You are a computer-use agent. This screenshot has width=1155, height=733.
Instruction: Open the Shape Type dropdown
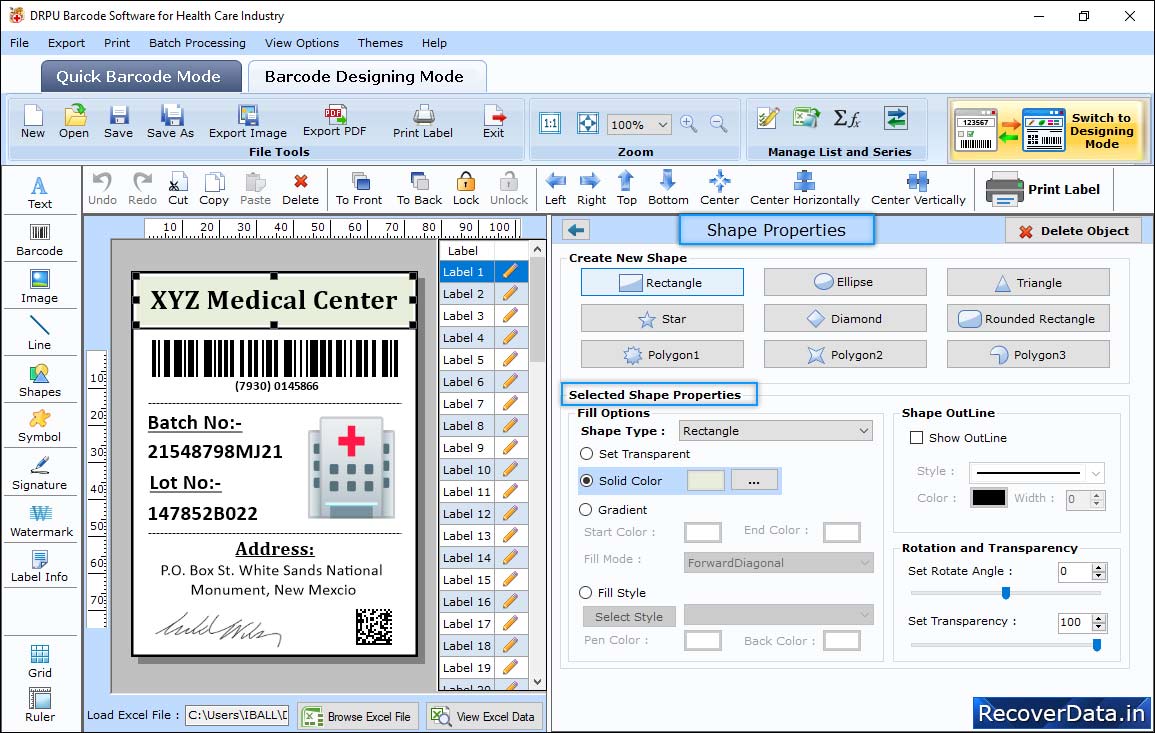(863, 431)
